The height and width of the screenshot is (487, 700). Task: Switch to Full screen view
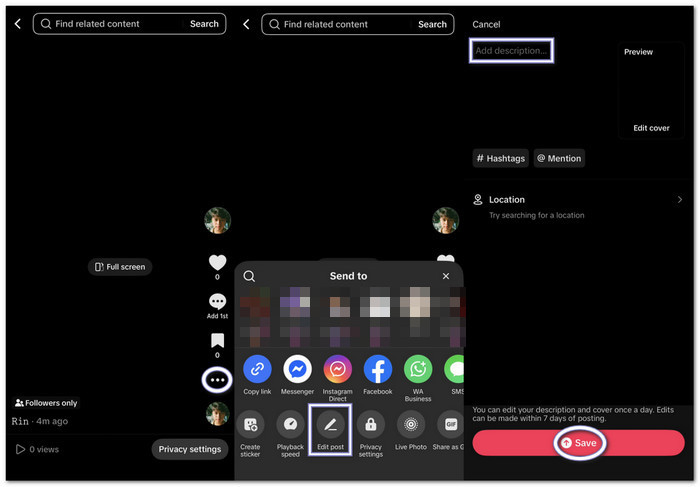(120, 266)
